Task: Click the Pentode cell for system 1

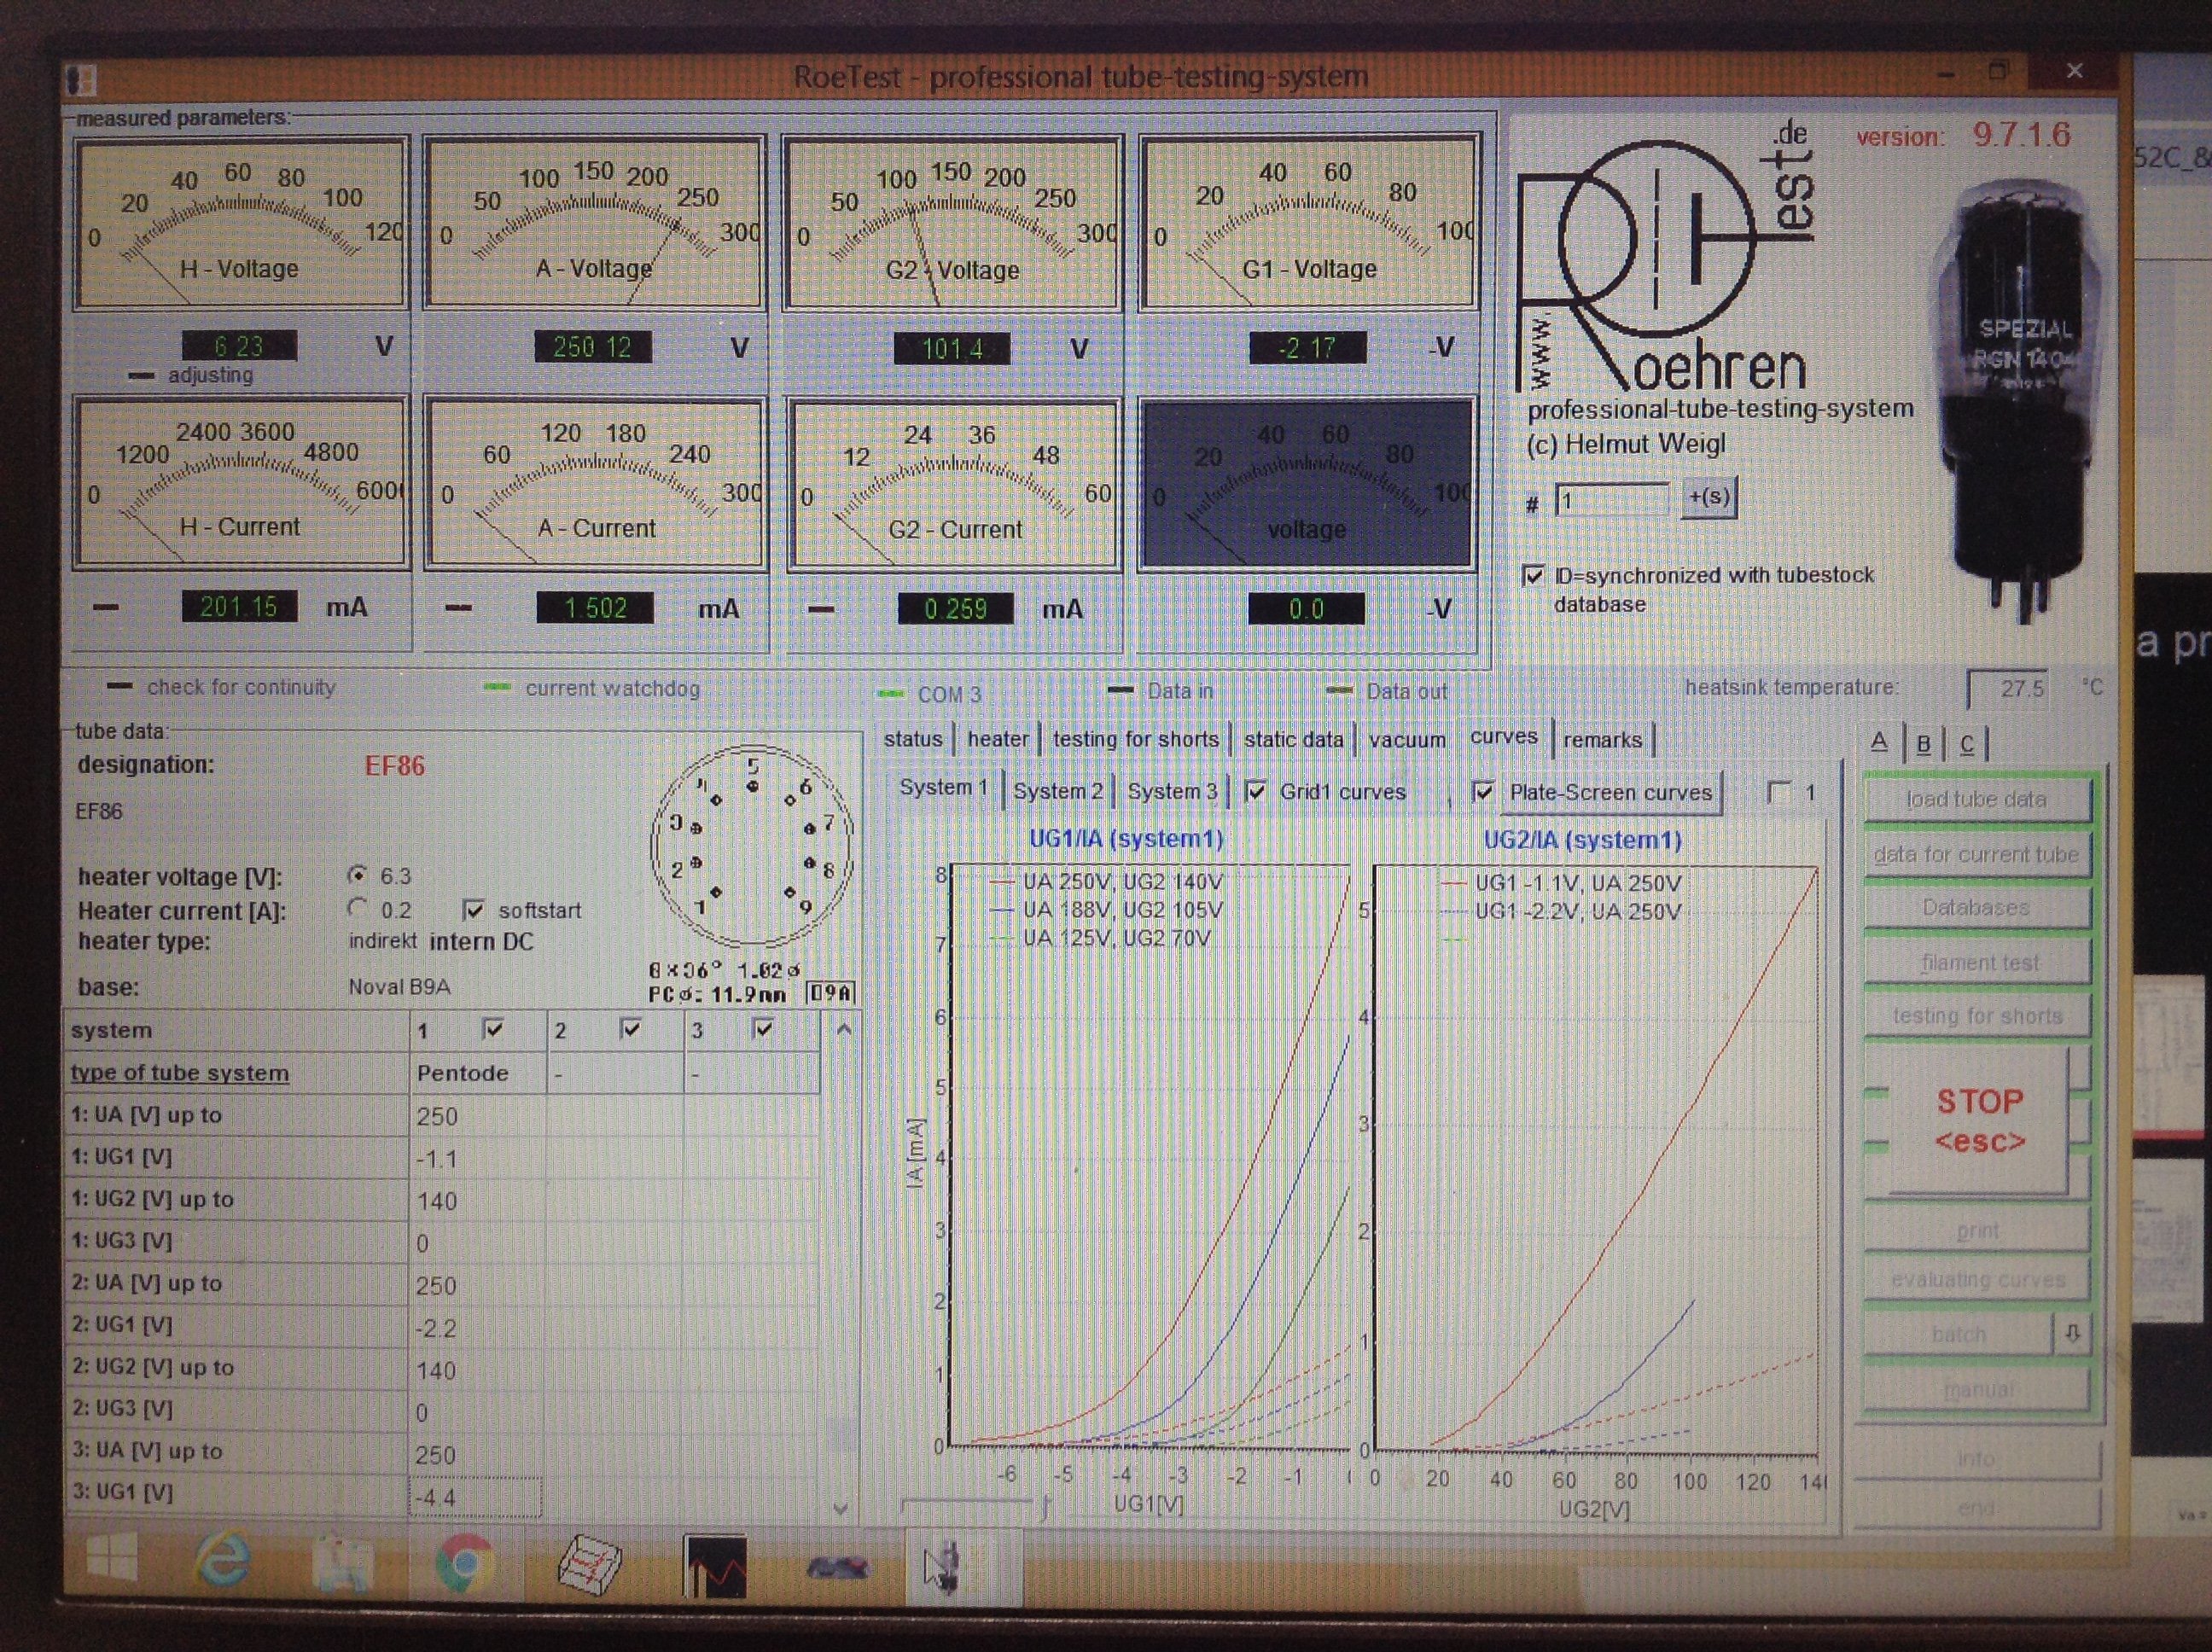Action: tap(477, 1073)
